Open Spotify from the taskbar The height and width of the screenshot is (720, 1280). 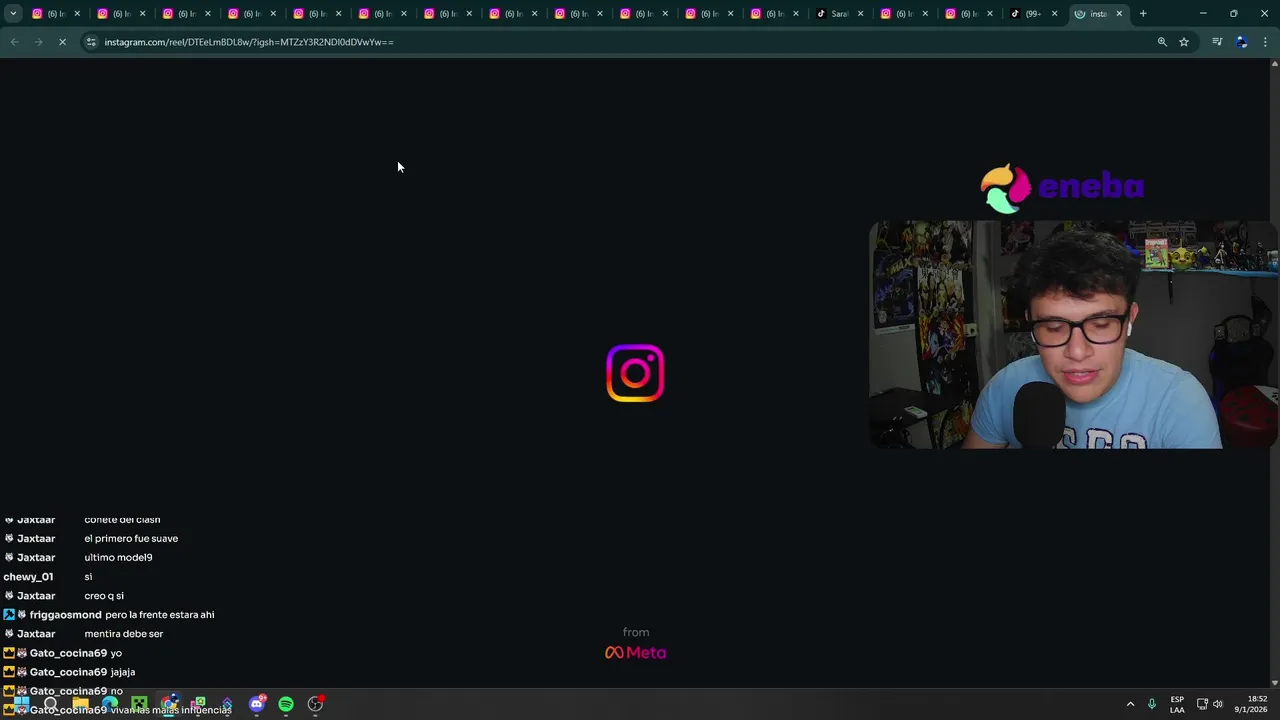click(286, 704)
